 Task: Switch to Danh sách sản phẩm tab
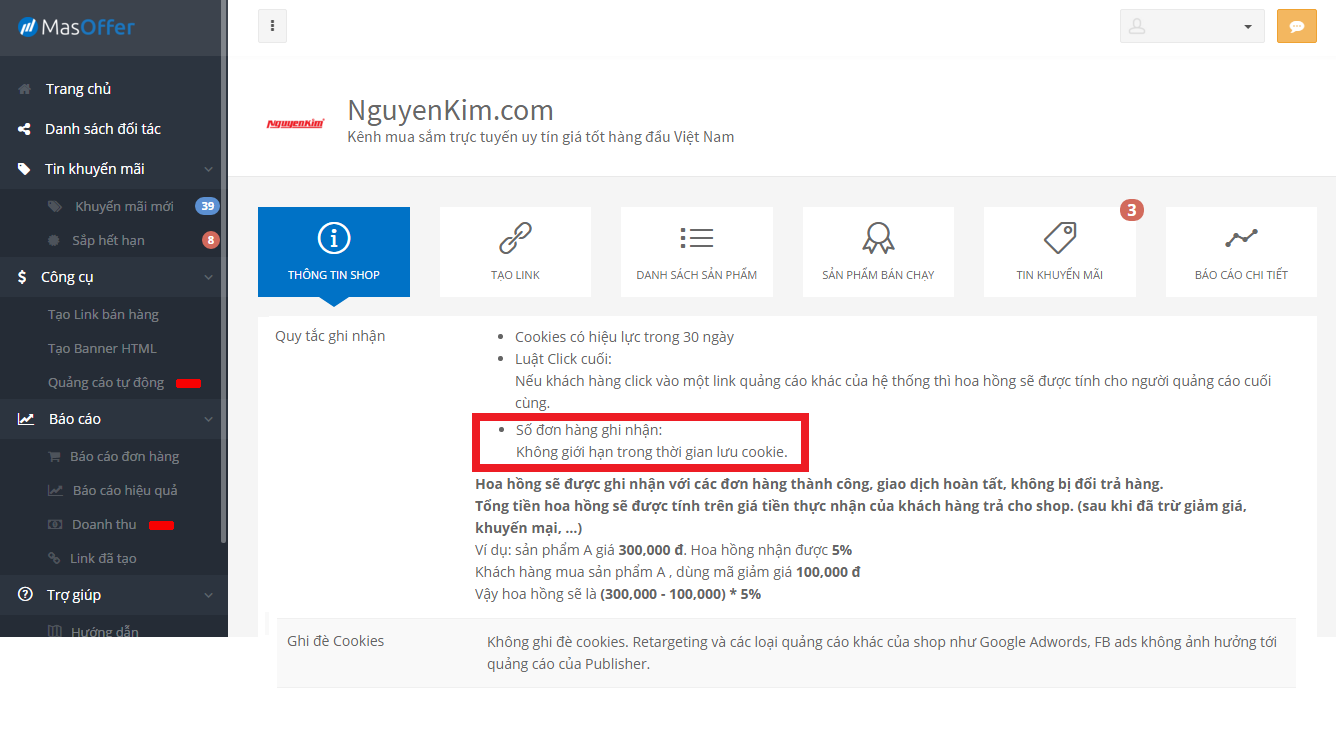click(x=697, y=252)
